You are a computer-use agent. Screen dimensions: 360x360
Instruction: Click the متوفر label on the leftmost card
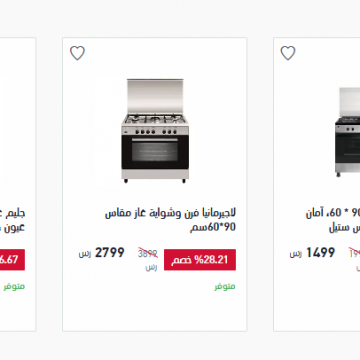(x=14, y=287)
